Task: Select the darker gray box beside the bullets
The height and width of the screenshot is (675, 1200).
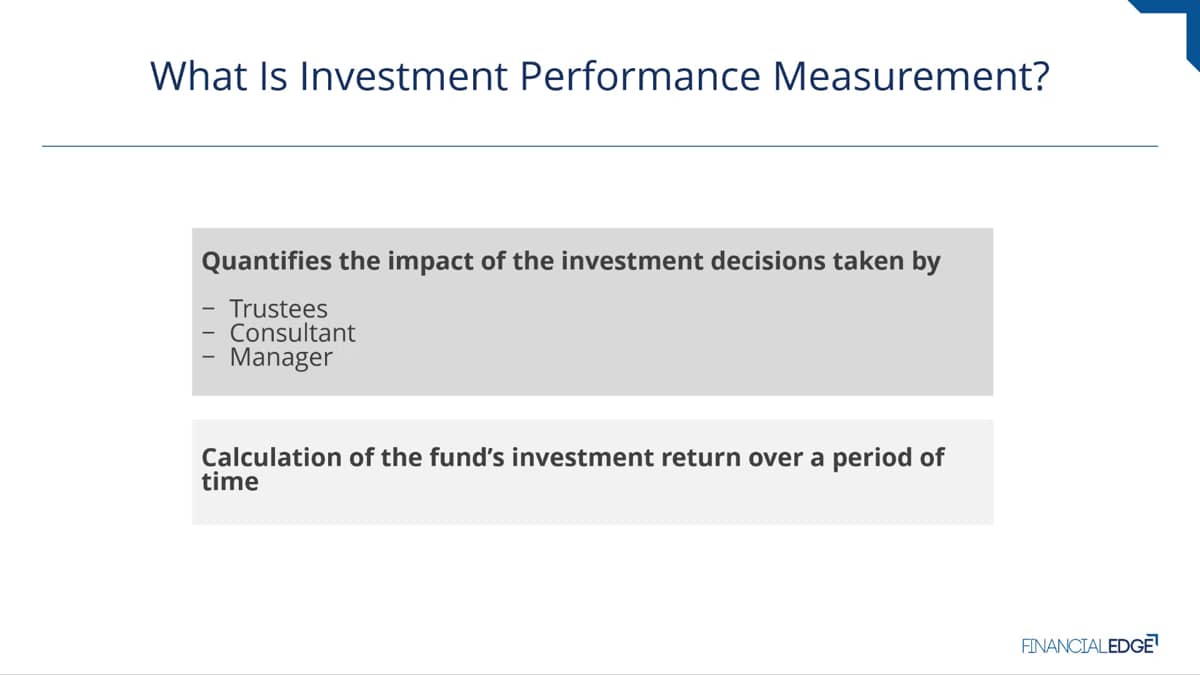Action: (x=593, y=311)
